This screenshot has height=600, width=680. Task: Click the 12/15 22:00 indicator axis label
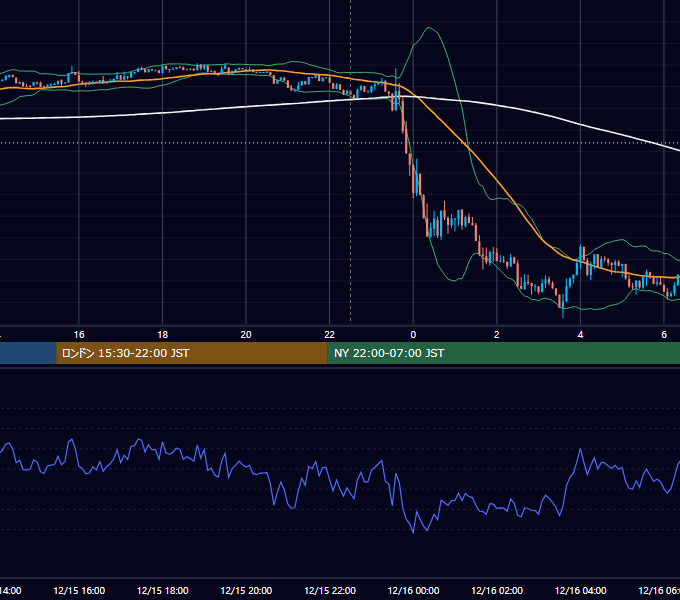pos(330,591)
